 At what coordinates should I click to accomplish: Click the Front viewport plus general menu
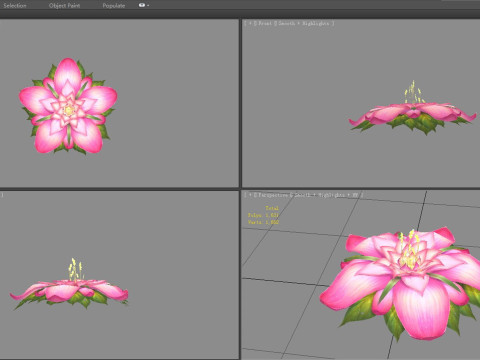250,23
